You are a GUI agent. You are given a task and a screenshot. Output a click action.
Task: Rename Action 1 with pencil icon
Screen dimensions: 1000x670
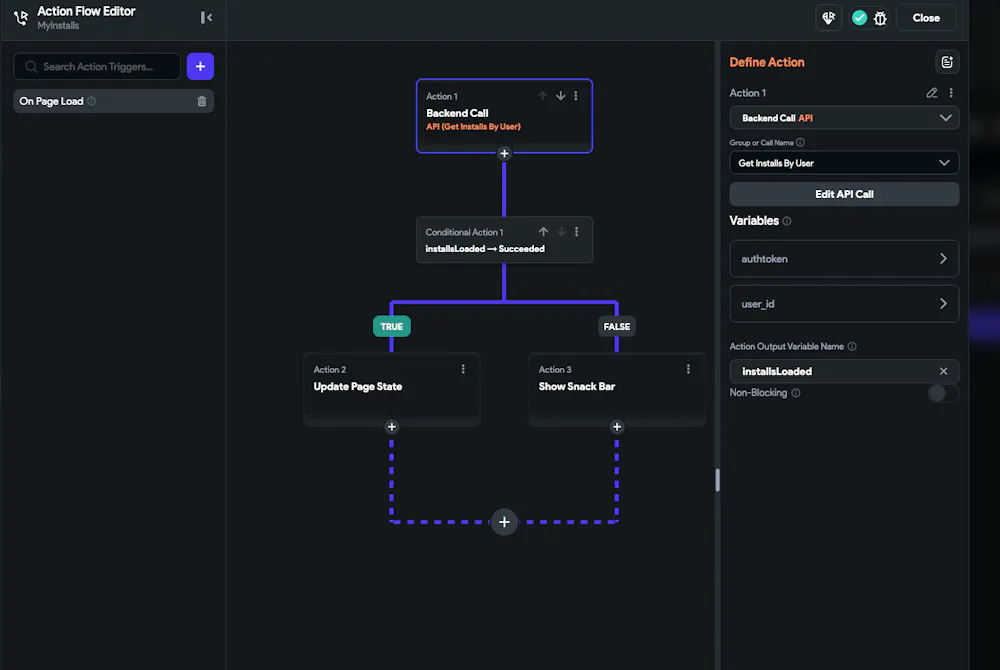pyautogui.click(x=932, y=93)
